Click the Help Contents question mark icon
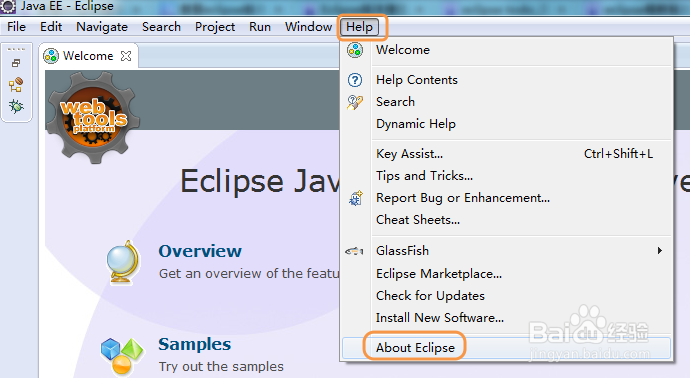Screen dimensions: 690x378 click(x=355, y=80)
